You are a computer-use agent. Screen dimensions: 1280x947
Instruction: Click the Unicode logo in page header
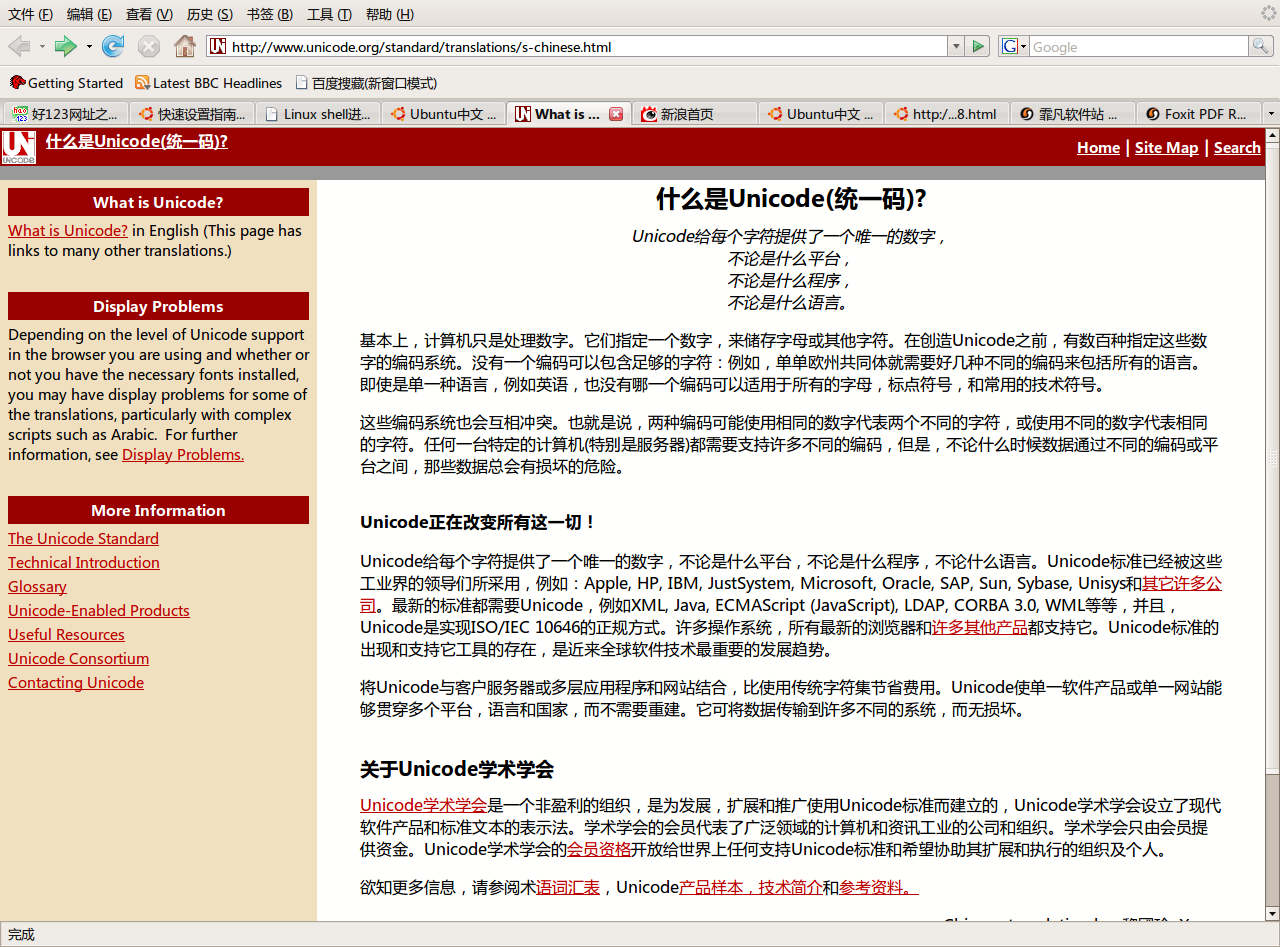point(19,147)
